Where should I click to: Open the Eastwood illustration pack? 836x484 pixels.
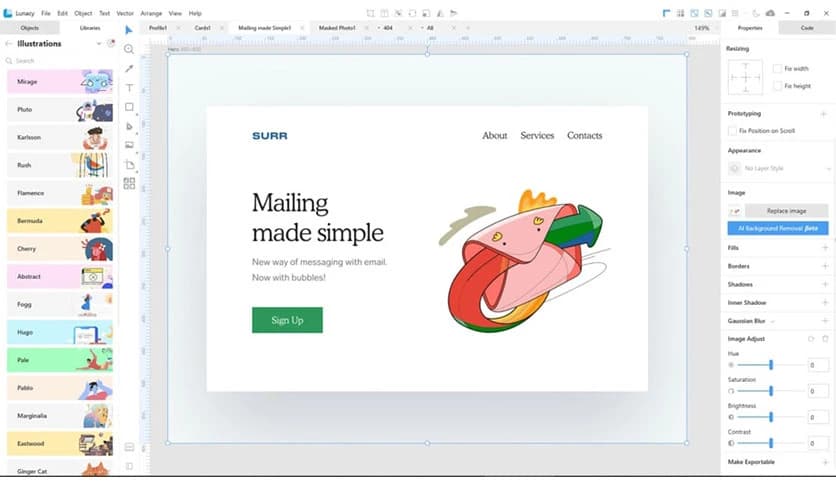coord(60,443)
